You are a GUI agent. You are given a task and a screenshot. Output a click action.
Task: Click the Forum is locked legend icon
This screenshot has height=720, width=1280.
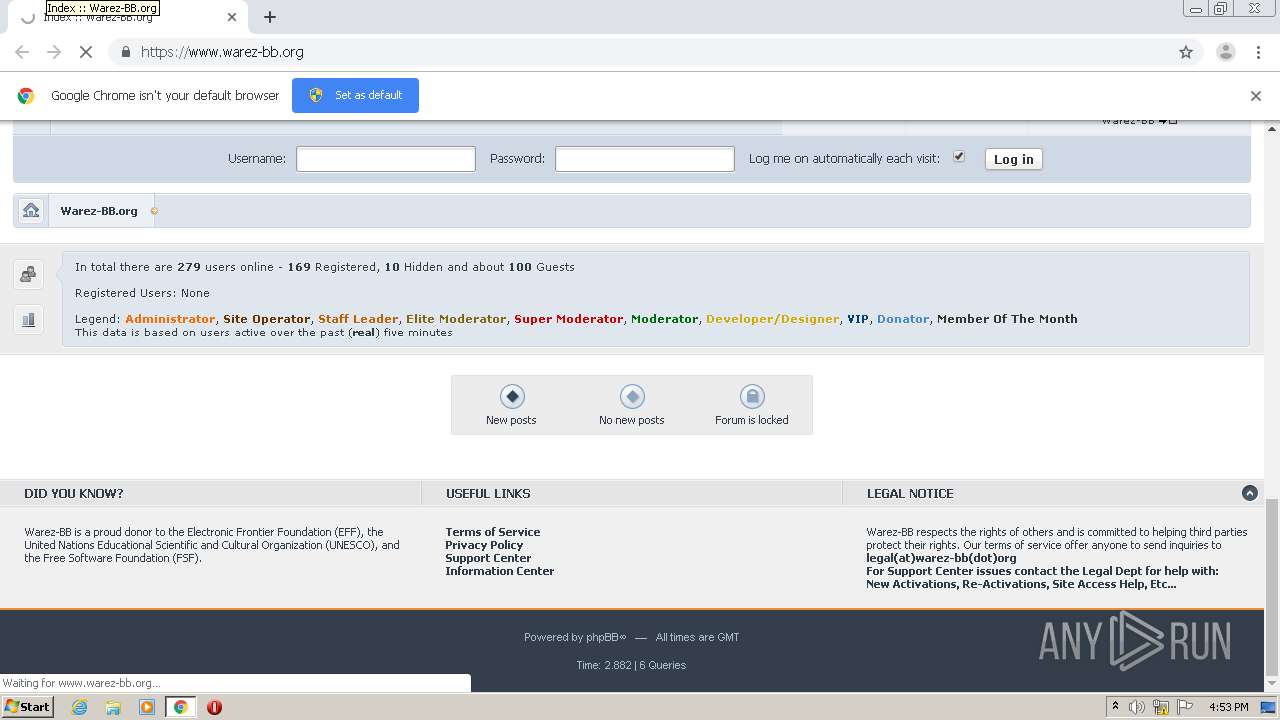tap(752, 397)
